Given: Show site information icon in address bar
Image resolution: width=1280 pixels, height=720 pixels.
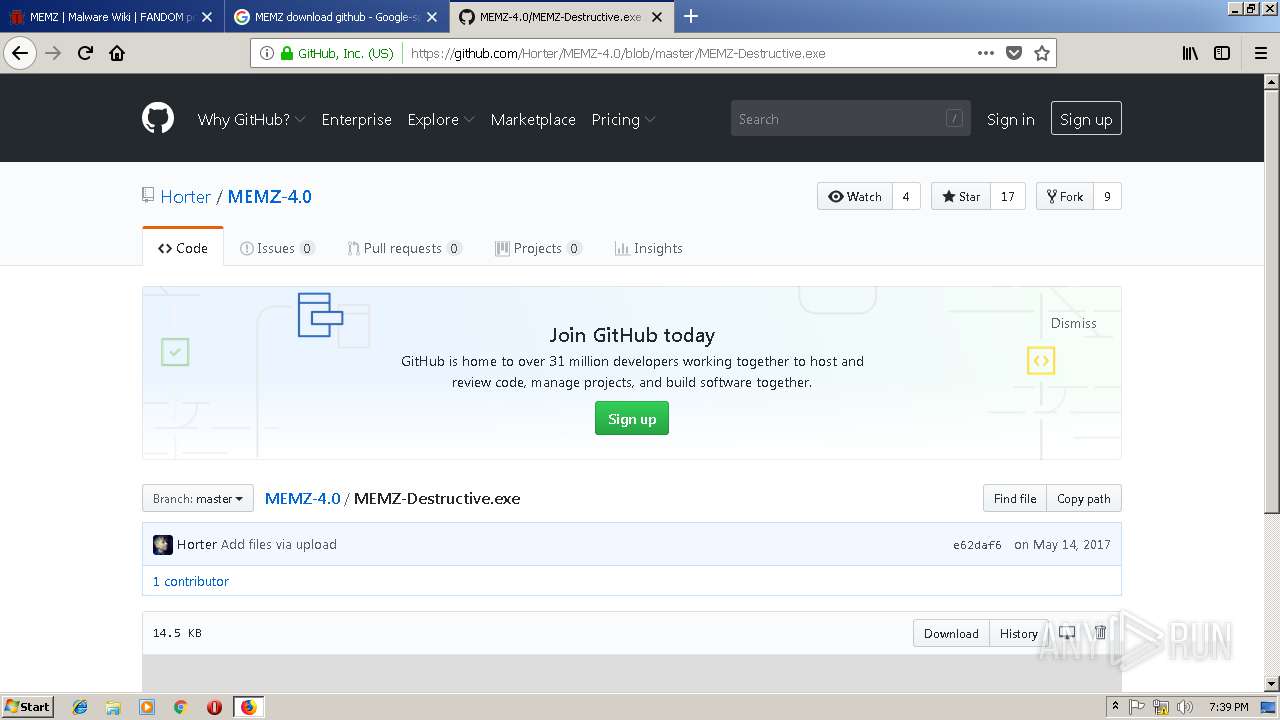Looking at the screenshot, I should (267, 53).
